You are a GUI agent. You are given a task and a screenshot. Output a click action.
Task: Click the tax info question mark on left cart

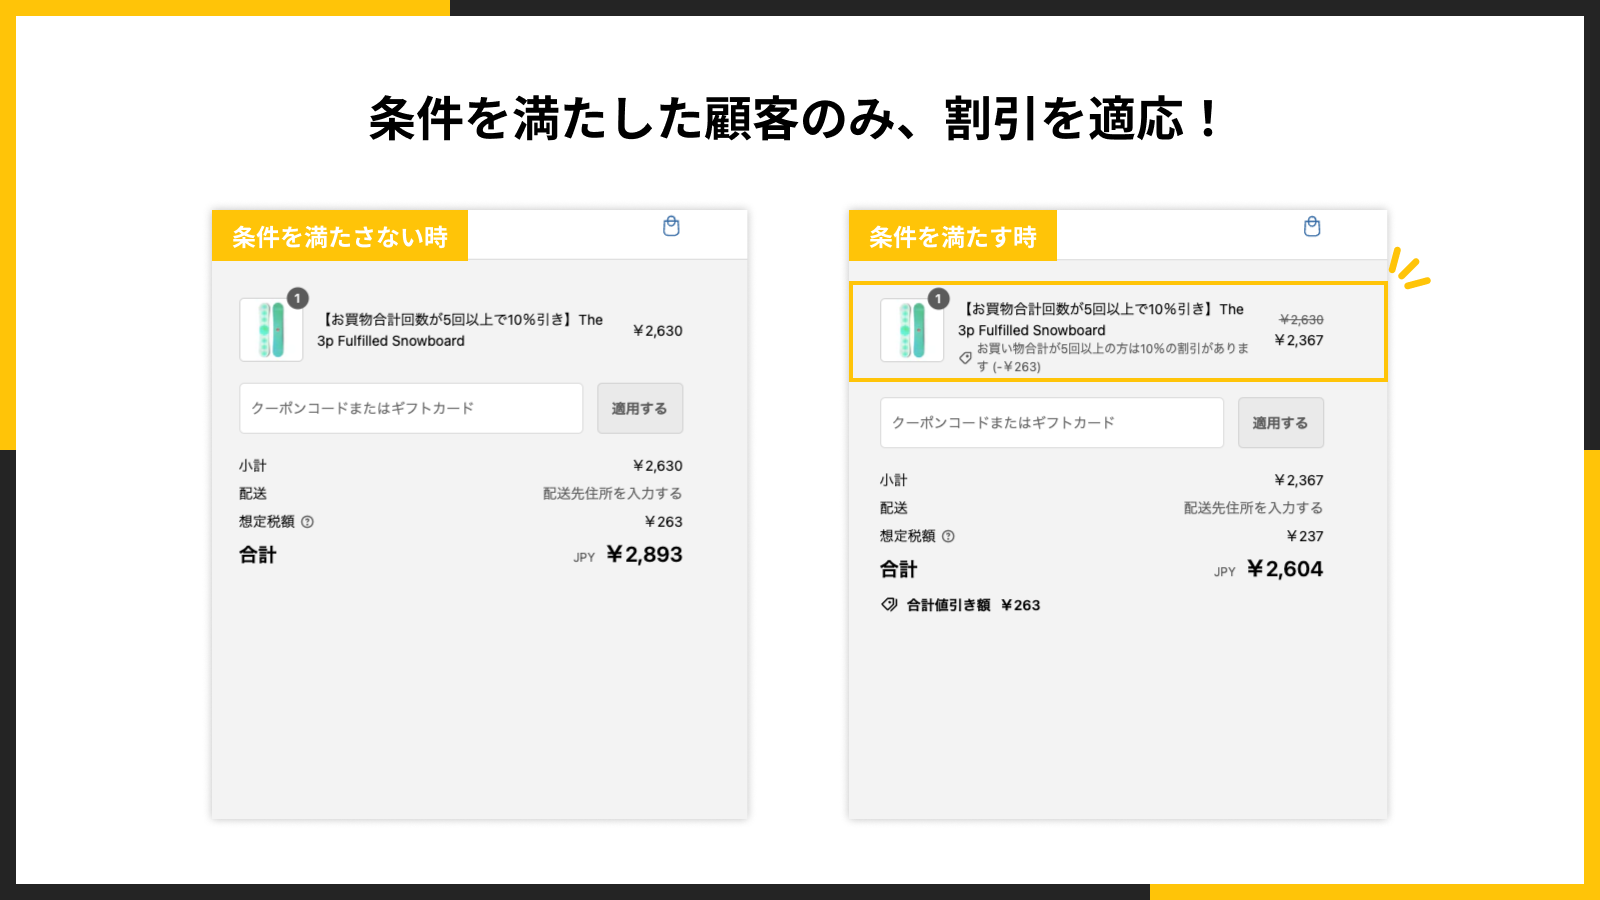pyautogui.click(x=308, y=521)
